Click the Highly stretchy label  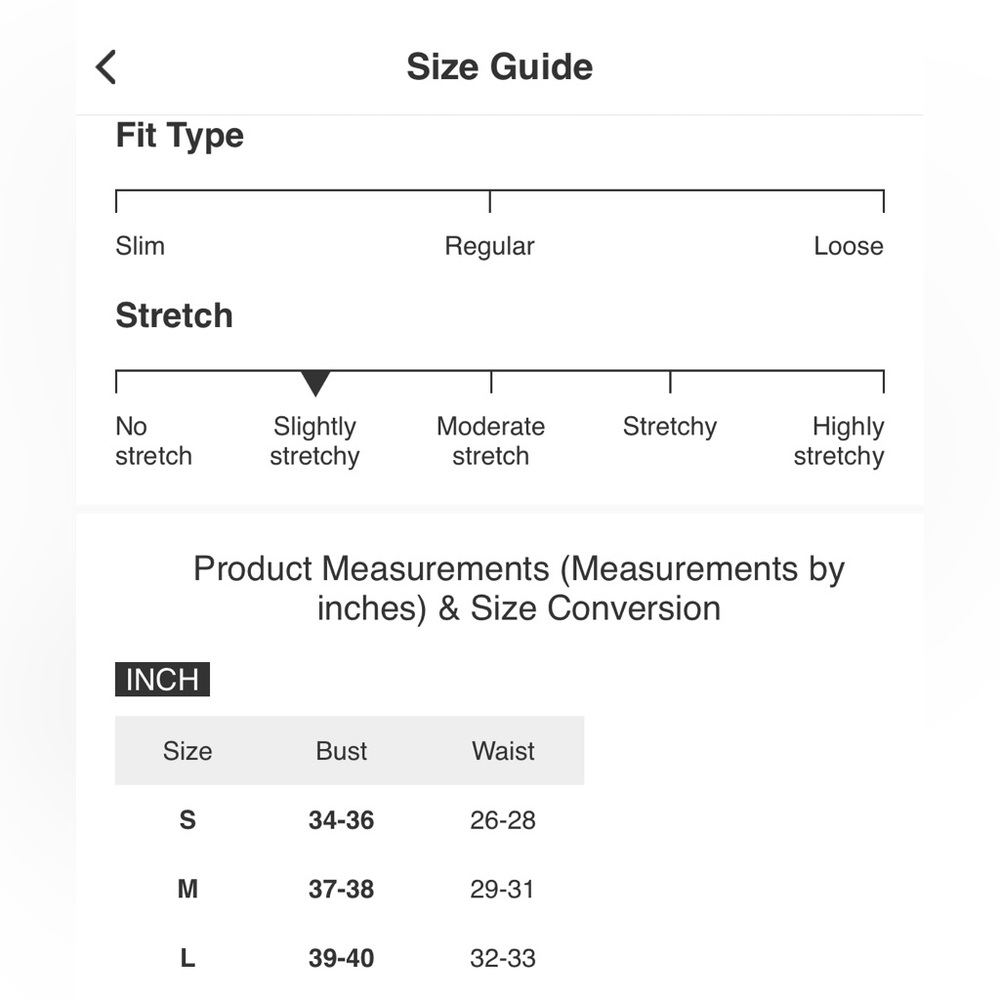click(839, 441)
